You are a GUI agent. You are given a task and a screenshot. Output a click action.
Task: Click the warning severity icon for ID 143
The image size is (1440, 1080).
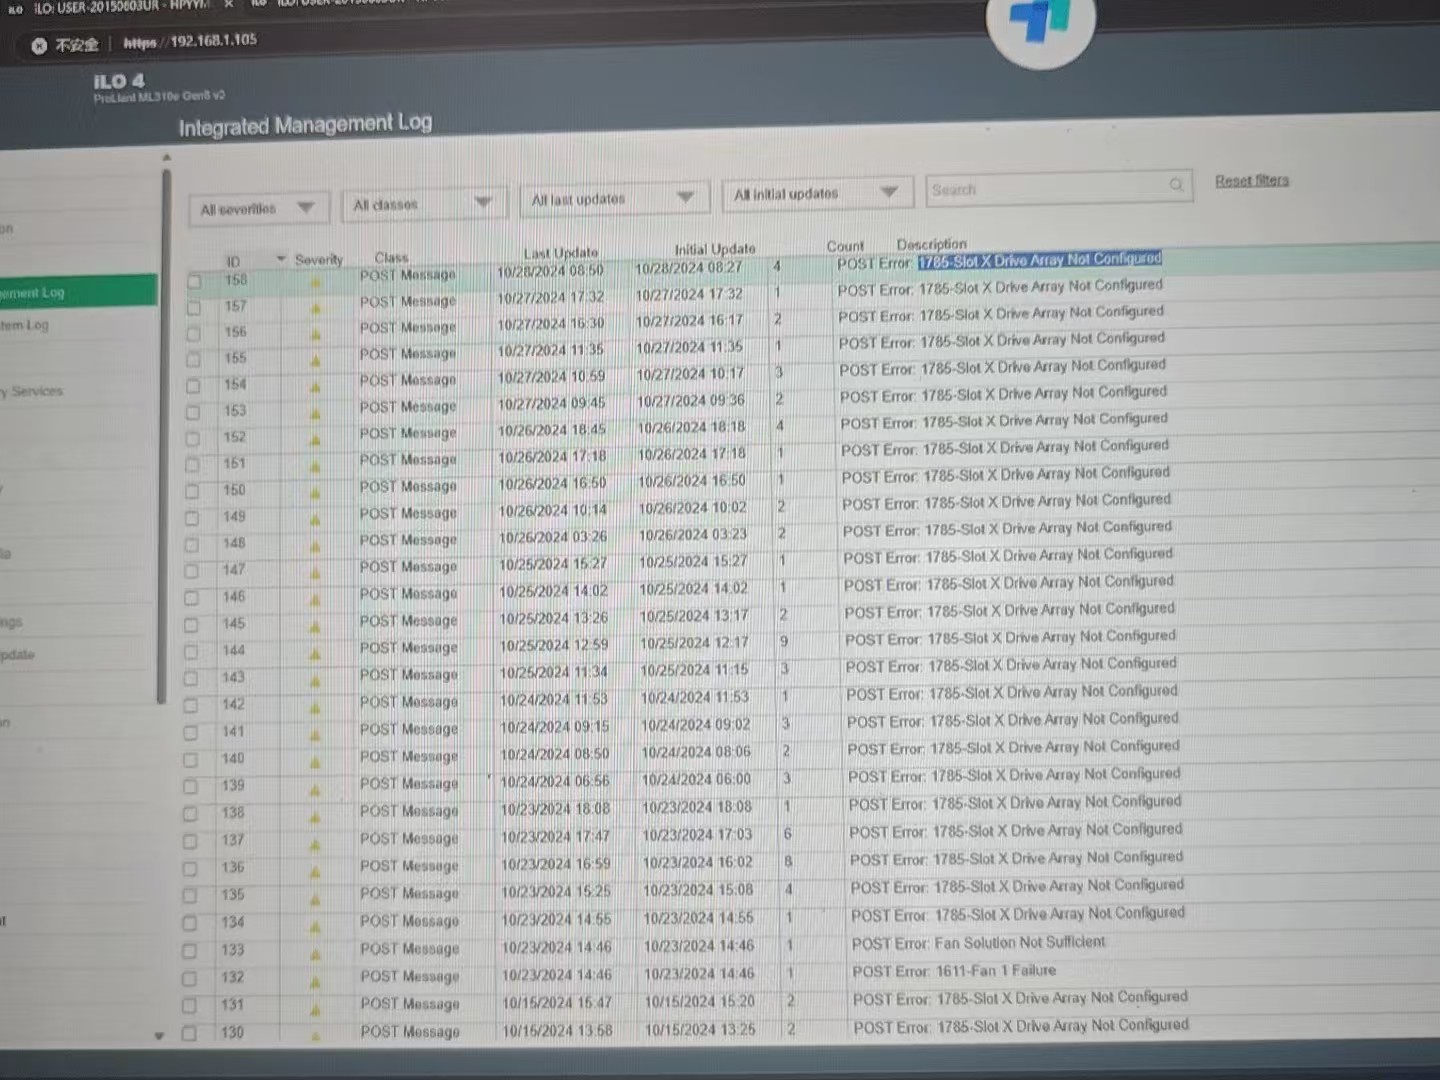tap(316, 681)
